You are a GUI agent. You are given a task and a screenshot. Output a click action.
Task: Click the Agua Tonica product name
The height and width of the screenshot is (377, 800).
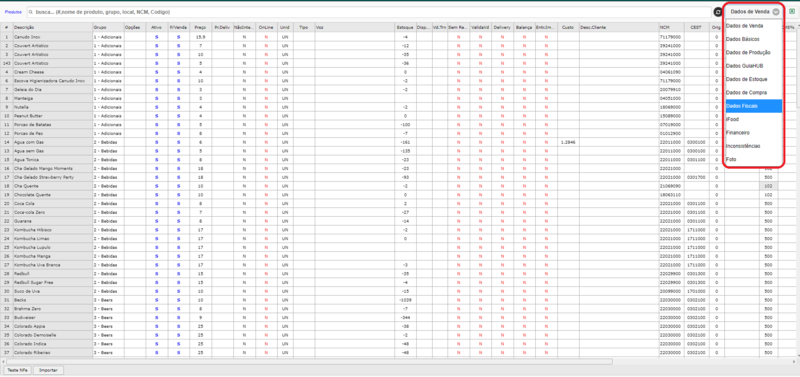(25, 160)
